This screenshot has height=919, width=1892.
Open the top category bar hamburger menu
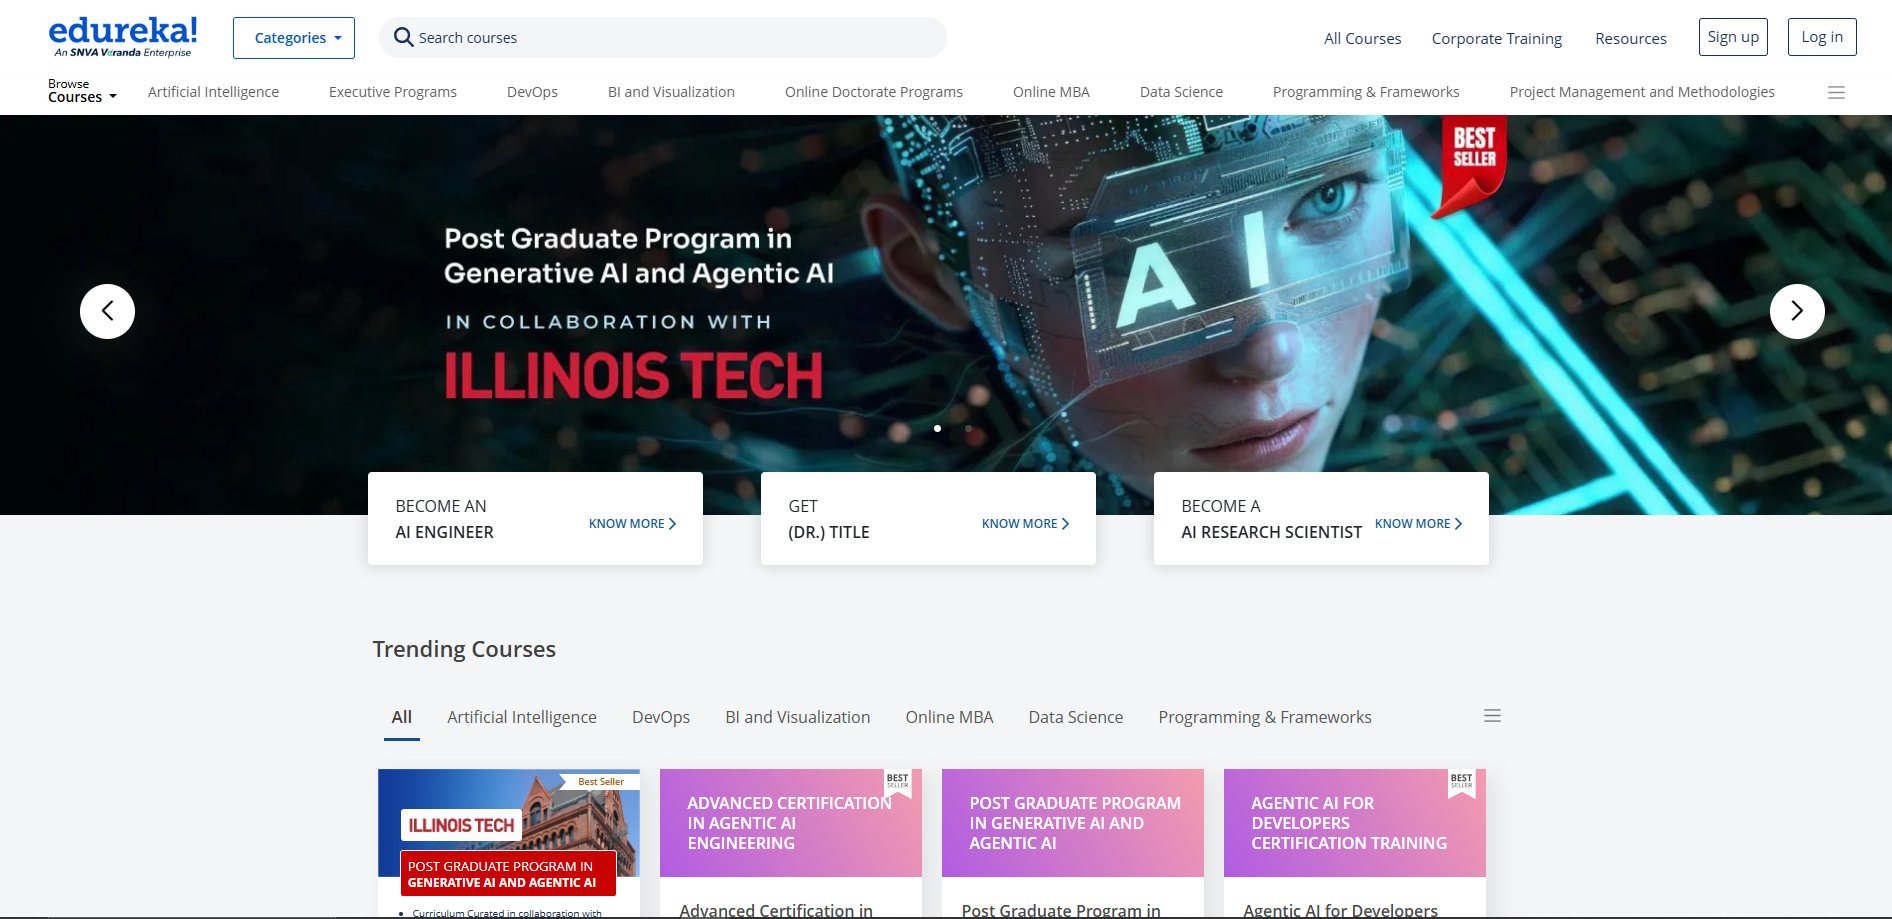1836,92
